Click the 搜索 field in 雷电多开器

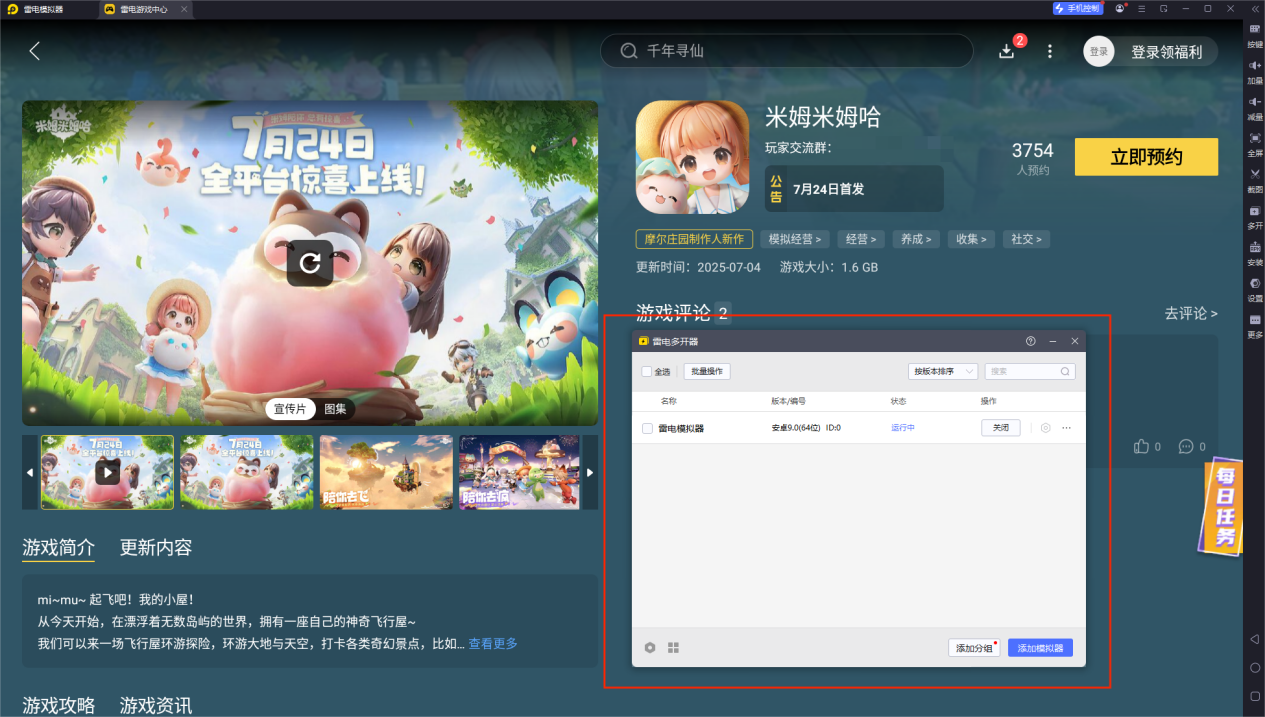point(1030,371)
